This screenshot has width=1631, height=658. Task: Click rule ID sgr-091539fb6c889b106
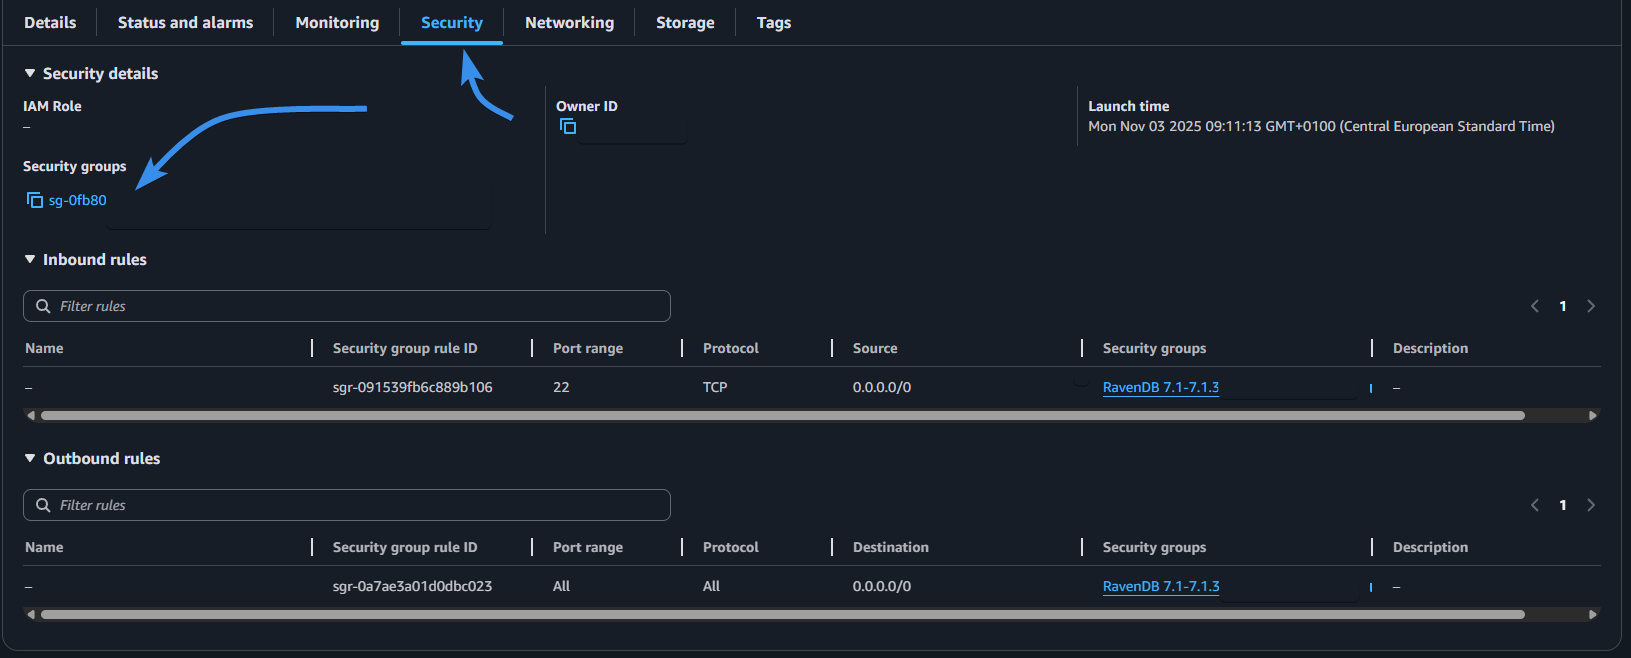(x=413, y=387)
